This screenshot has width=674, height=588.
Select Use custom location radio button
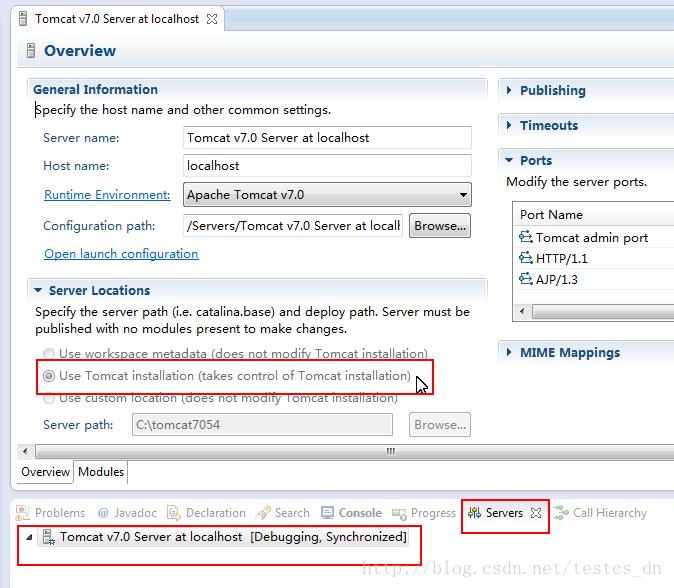(49, 398)
